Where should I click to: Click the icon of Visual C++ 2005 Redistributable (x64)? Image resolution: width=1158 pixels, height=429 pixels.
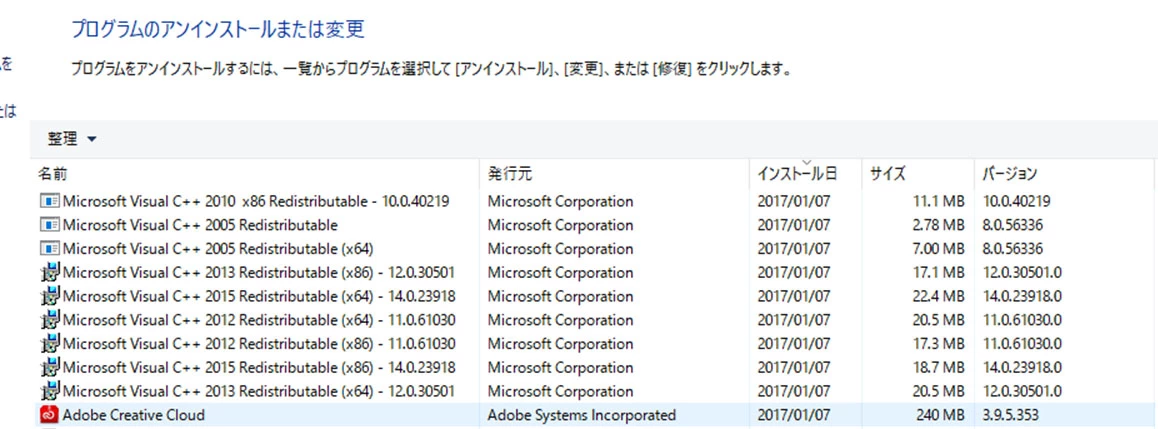49,248
